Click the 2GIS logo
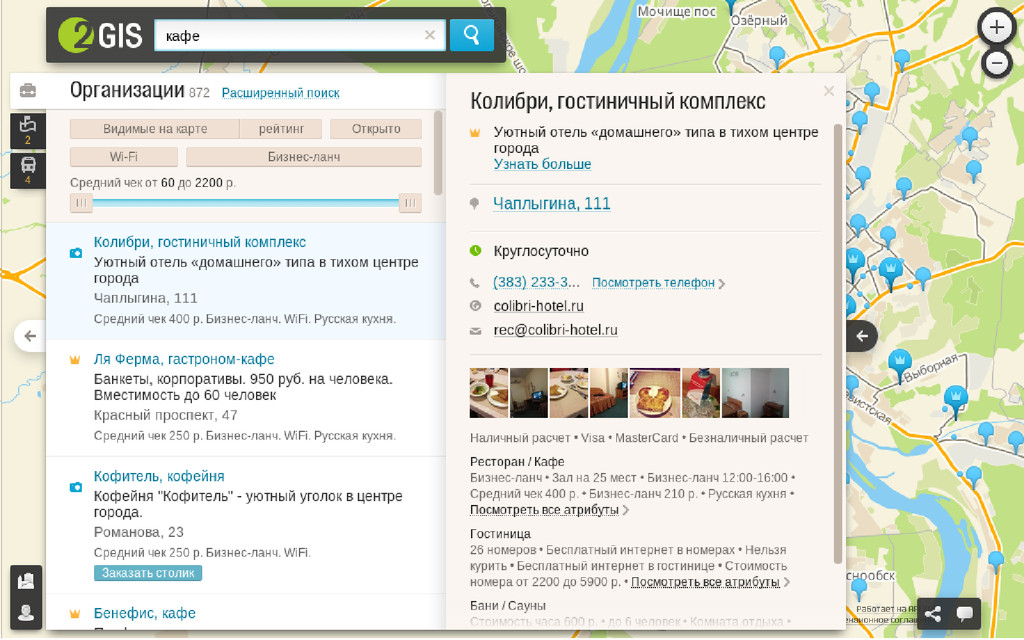 click(100, 35)
